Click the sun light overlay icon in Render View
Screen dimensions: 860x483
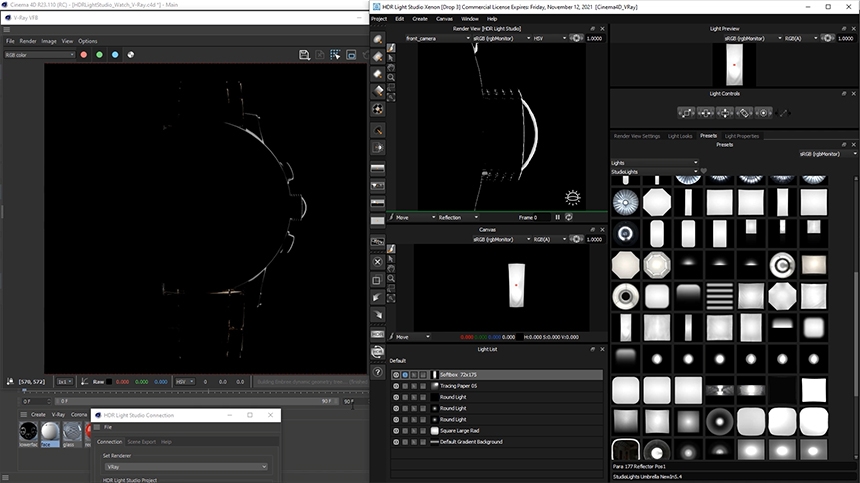[572, 197]
